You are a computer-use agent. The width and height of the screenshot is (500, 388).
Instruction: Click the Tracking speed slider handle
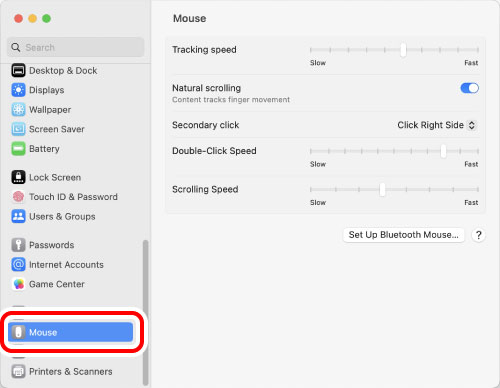pos(403,50)
